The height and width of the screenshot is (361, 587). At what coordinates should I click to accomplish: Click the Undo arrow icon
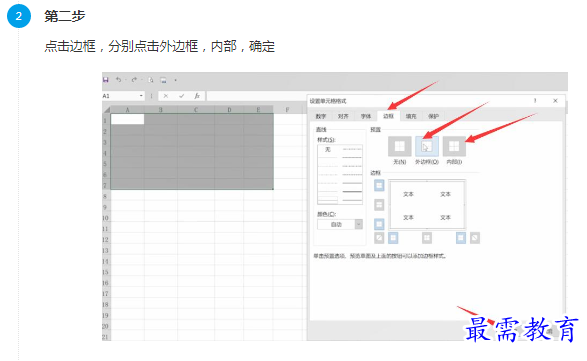[118, 79]
